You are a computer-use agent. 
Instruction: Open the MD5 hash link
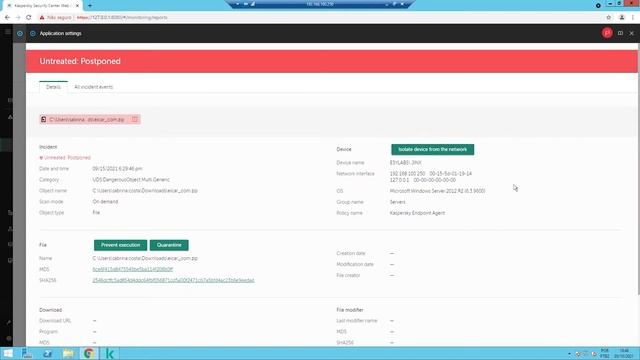133,269
